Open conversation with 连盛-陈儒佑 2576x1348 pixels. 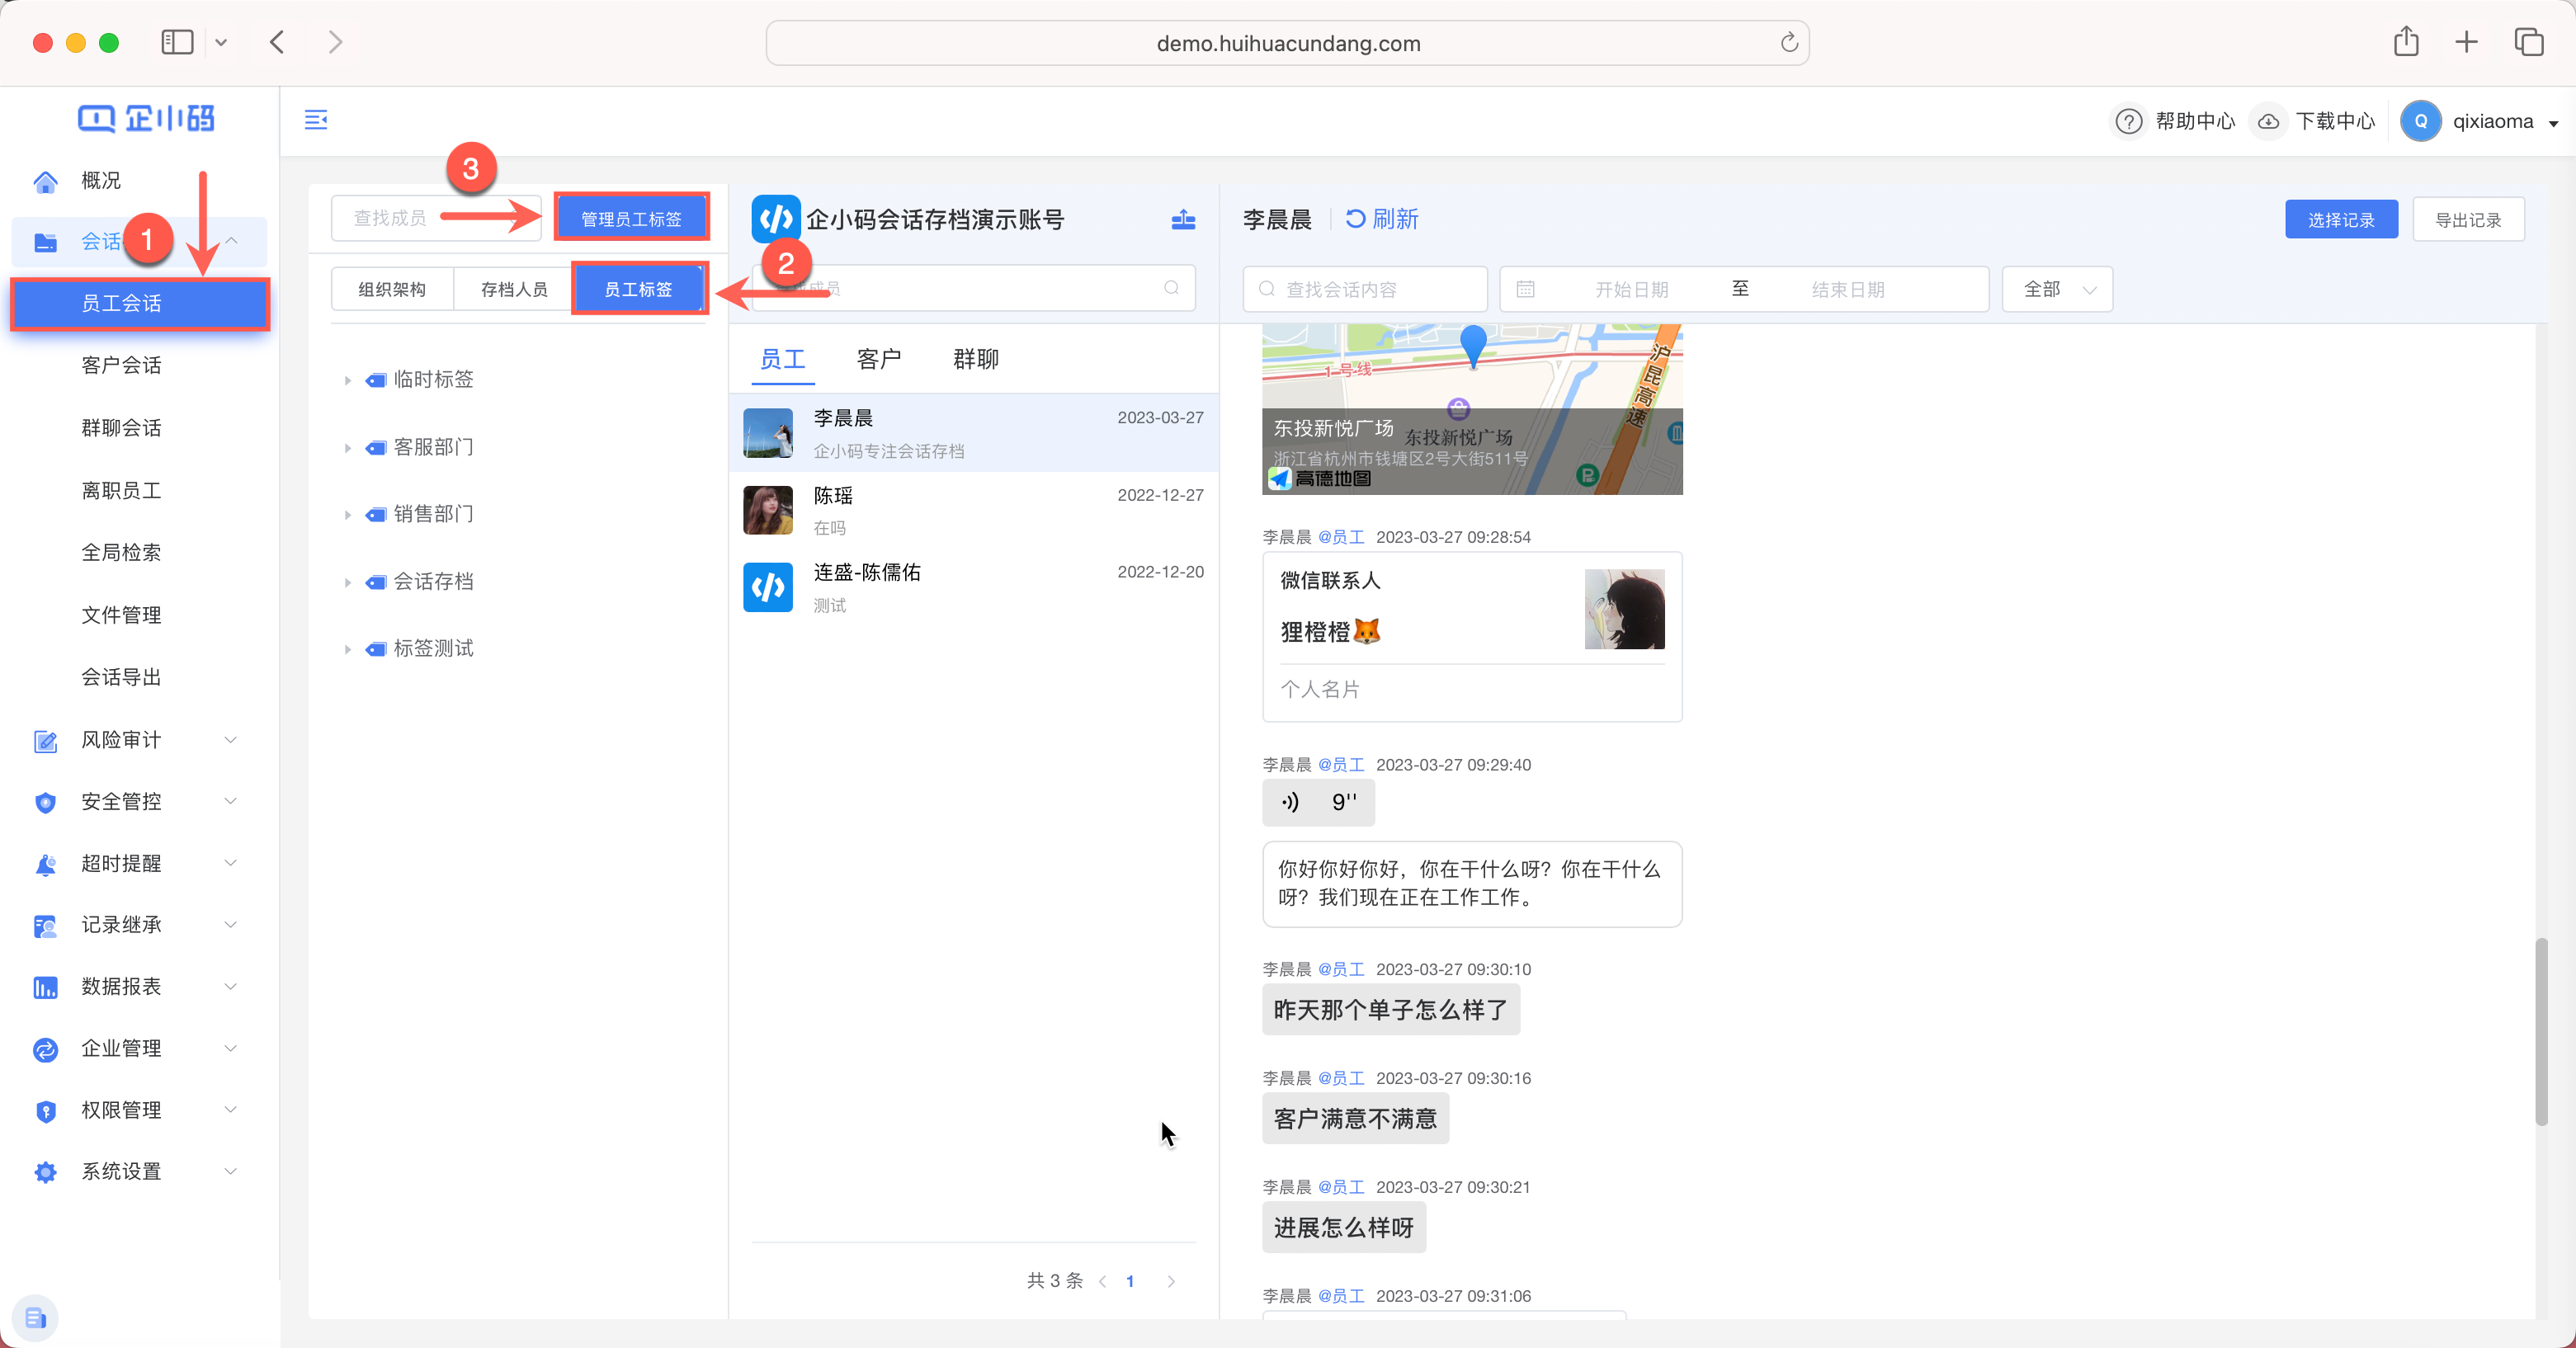tap(974, 587)
